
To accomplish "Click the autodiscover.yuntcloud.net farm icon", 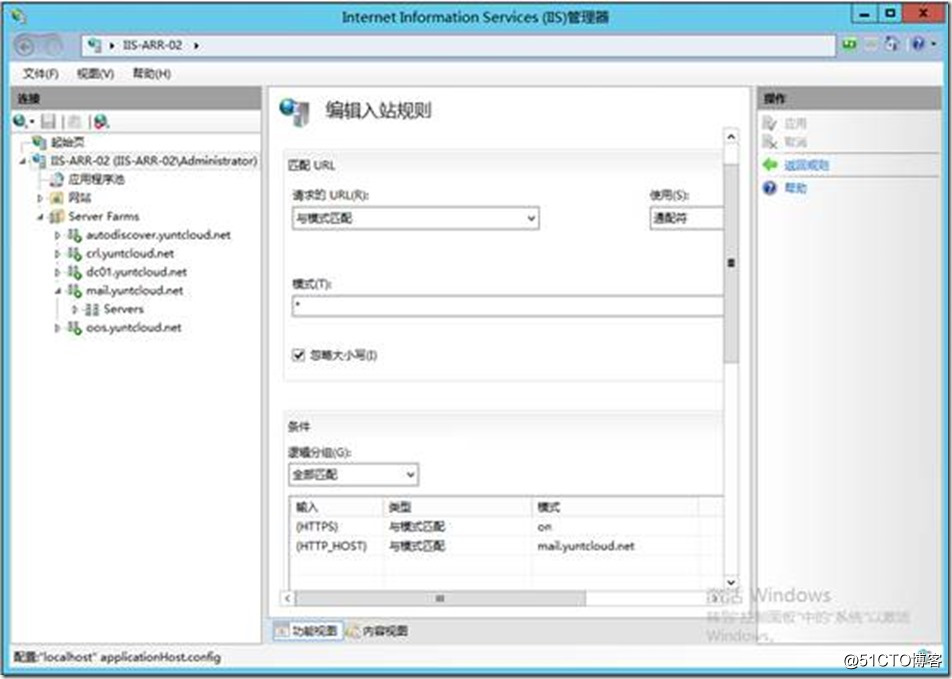I will click(75, 235).
